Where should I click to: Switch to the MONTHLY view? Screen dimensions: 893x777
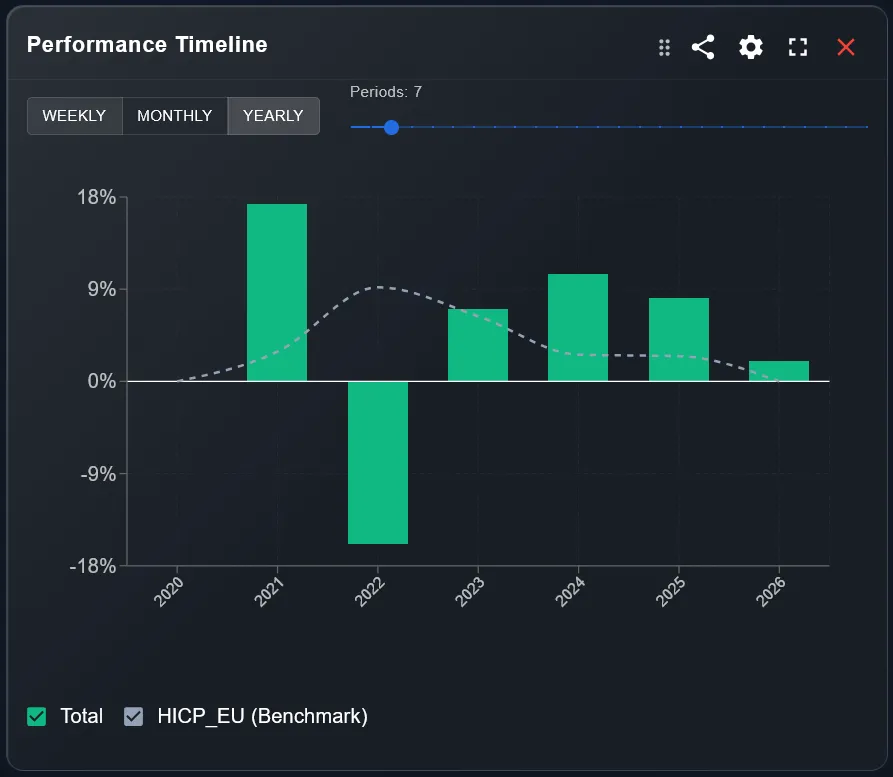pos(174,115)
